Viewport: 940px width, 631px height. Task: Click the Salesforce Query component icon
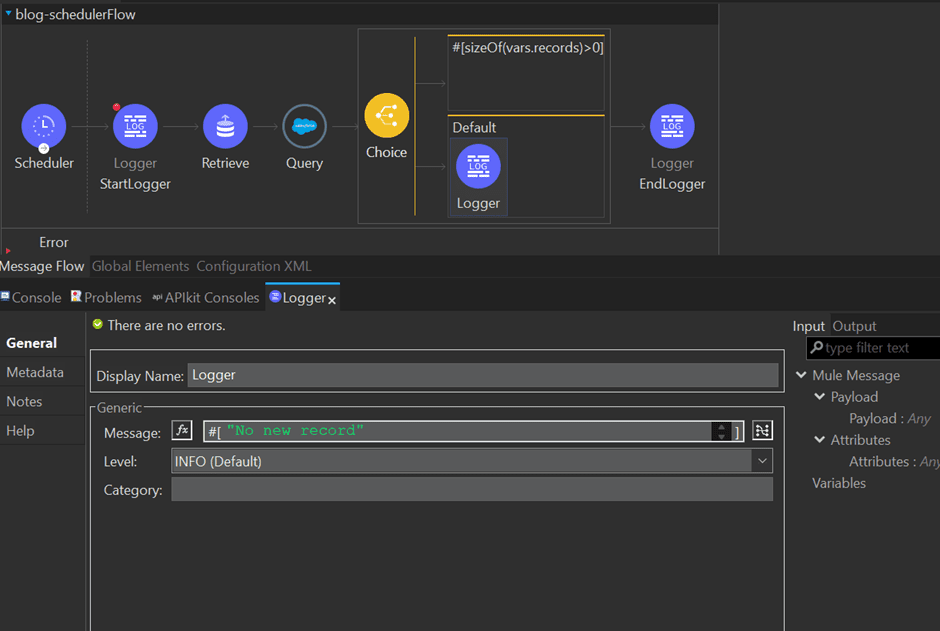point(304,125)
